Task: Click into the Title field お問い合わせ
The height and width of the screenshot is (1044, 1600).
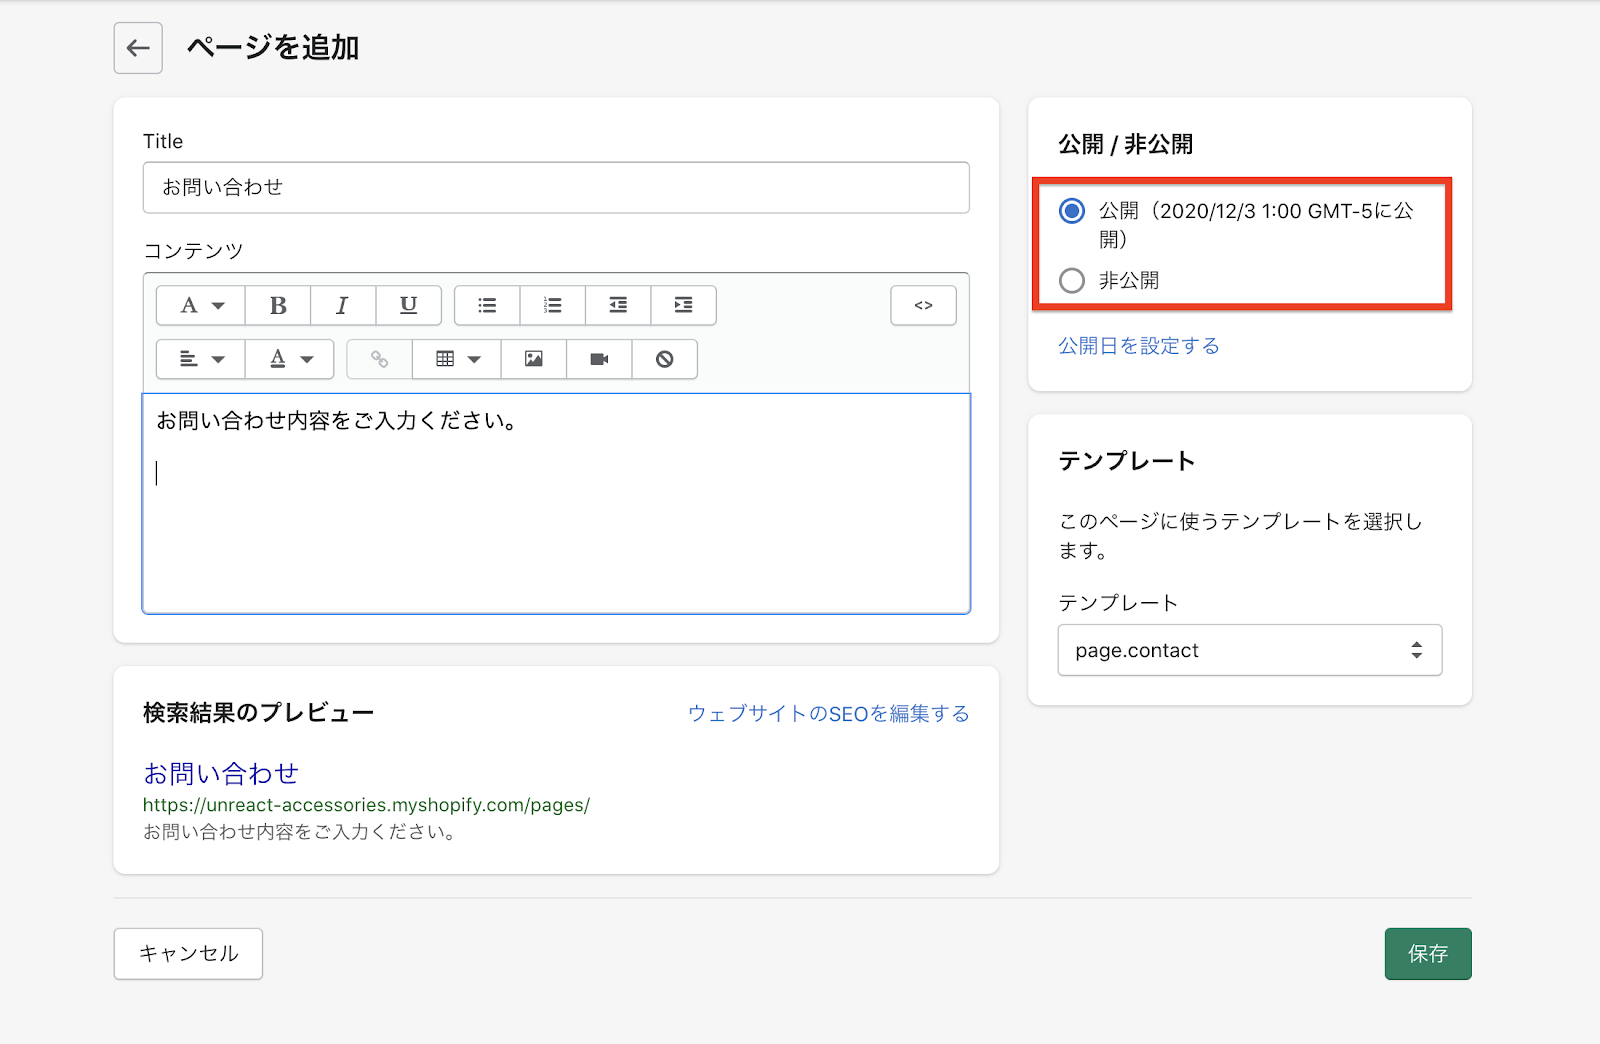Action: pos(556,188)
